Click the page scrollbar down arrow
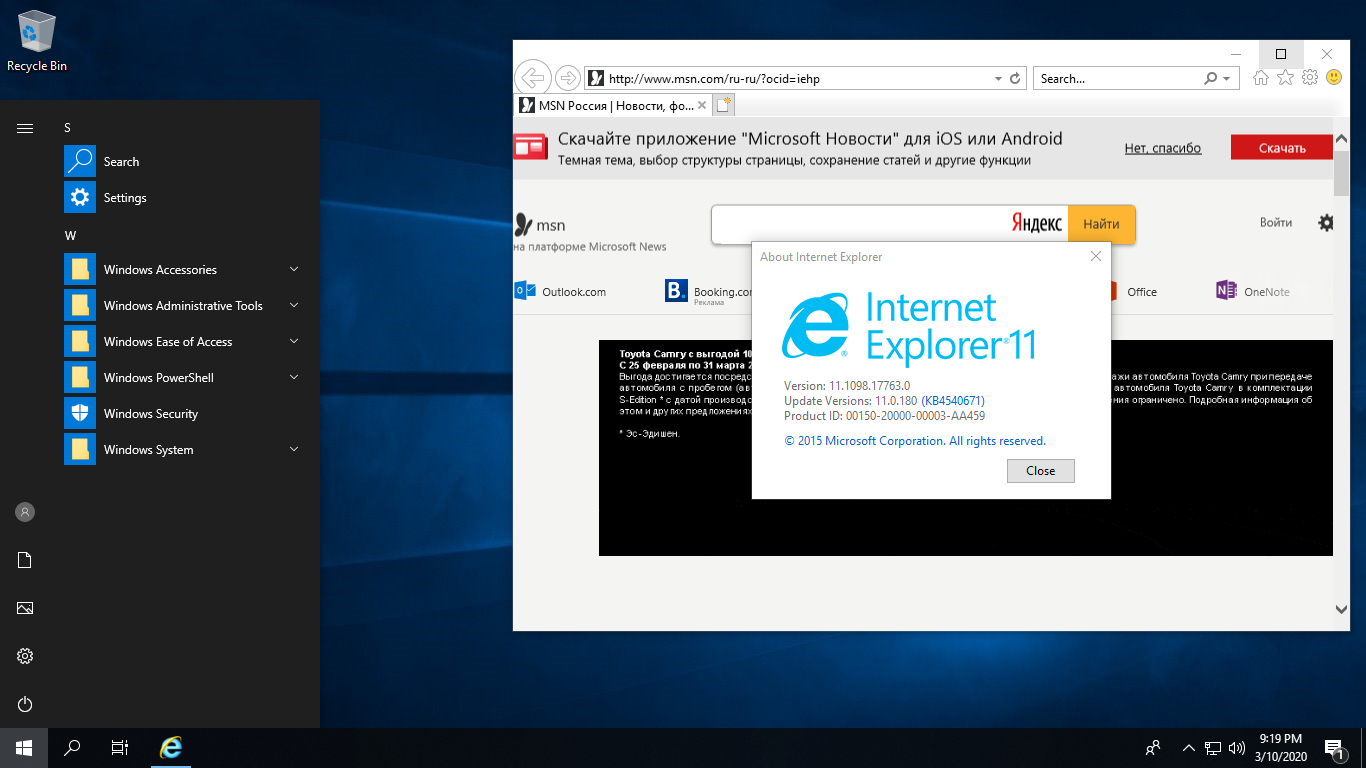The height and width of the screenshot is (768, 1366). [x=1341, y=609]
